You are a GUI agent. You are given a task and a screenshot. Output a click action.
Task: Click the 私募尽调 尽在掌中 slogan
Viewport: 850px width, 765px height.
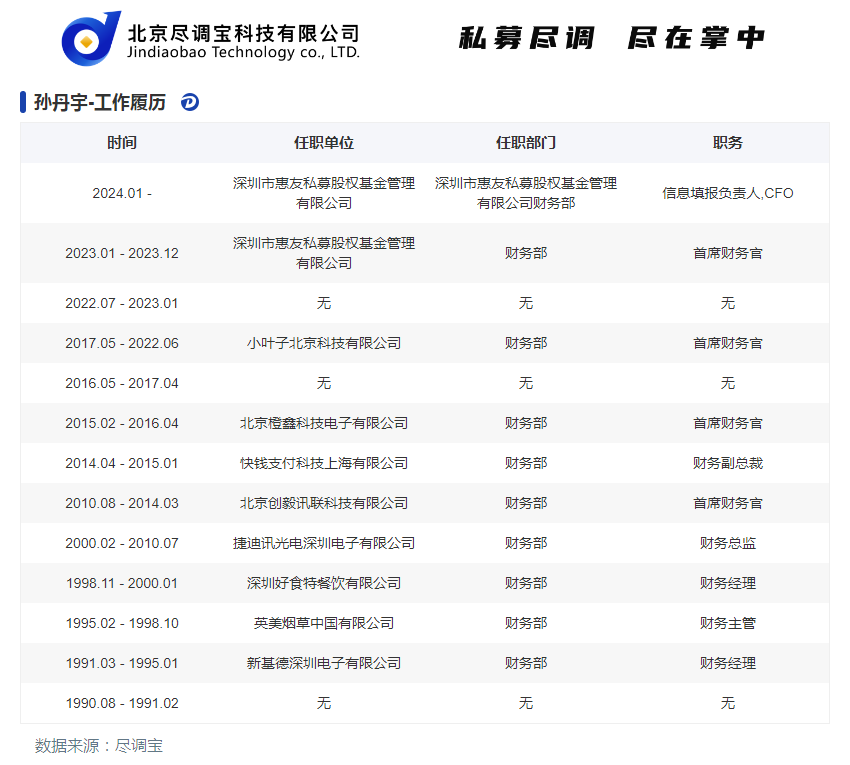(611, 38)
